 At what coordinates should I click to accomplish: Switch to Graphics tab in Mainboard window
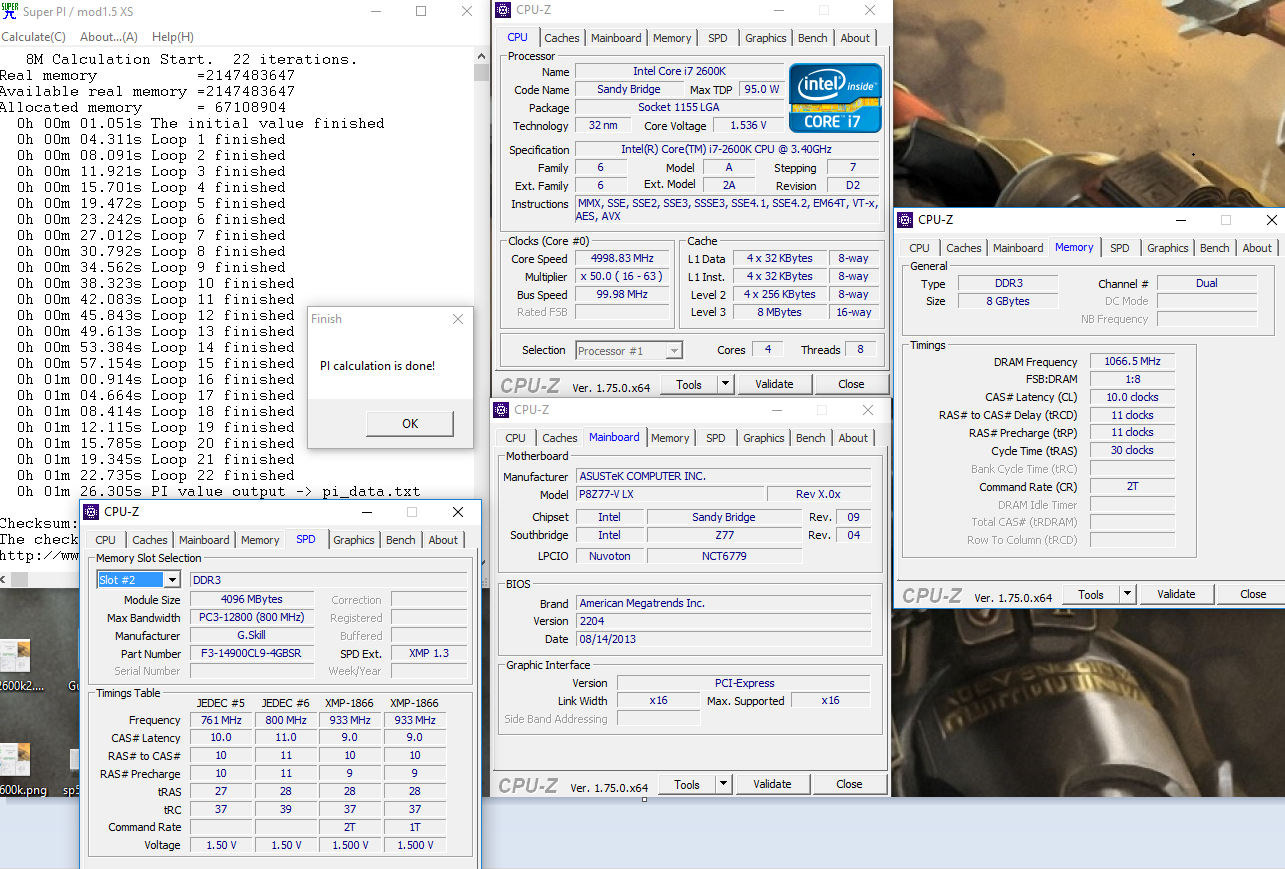click(x=764, y=438)
